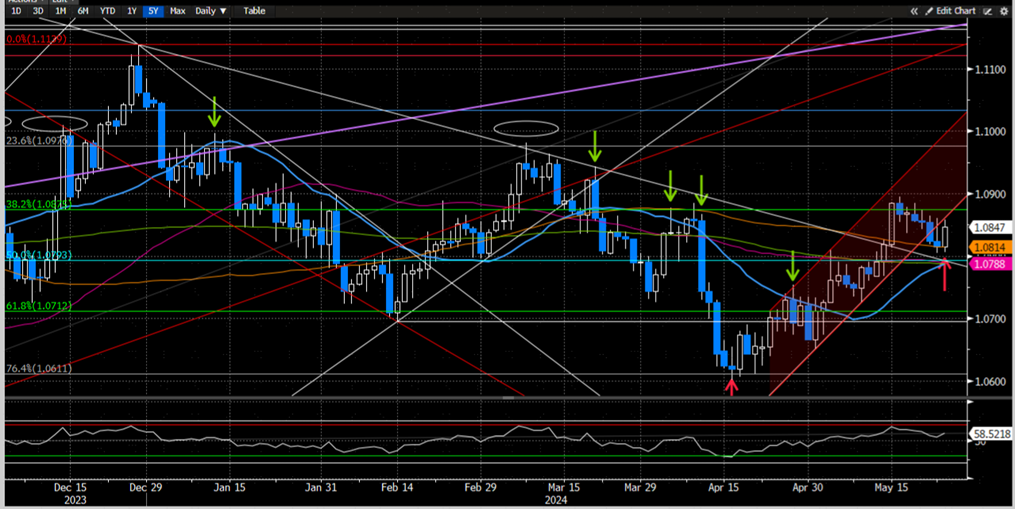The height and width of the screenshot is (509, 1015).
Task: Choose the YTD range
Action: [x=107, y=11]
